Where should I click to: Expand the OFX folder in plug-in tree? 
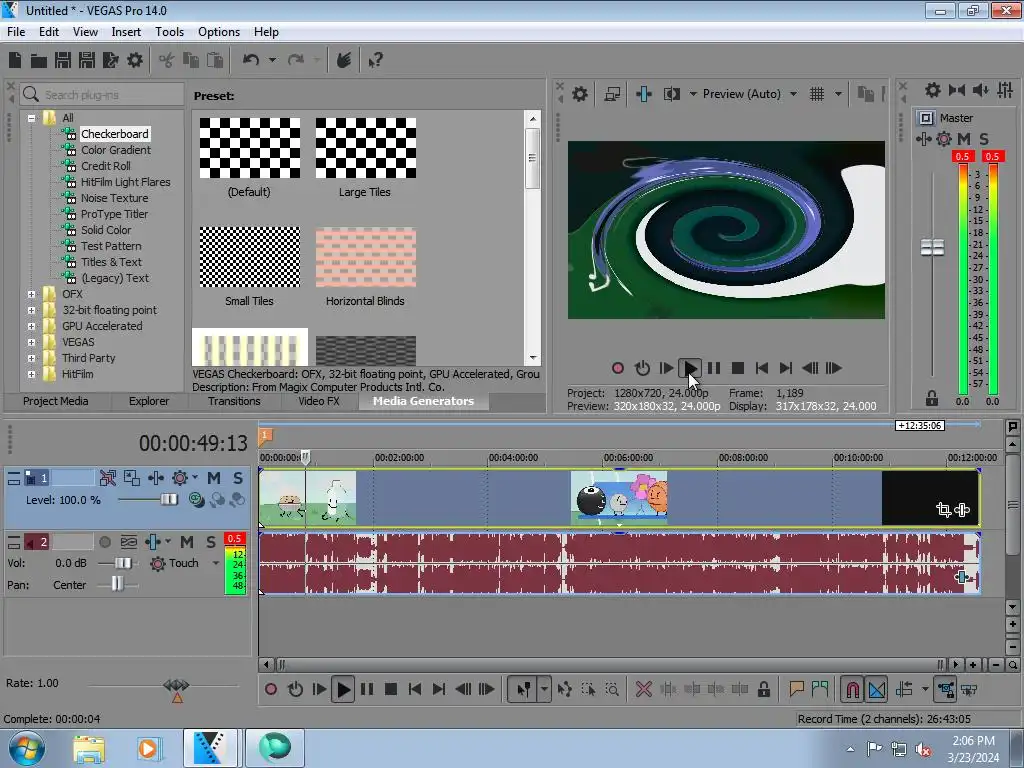coord(32,294)
